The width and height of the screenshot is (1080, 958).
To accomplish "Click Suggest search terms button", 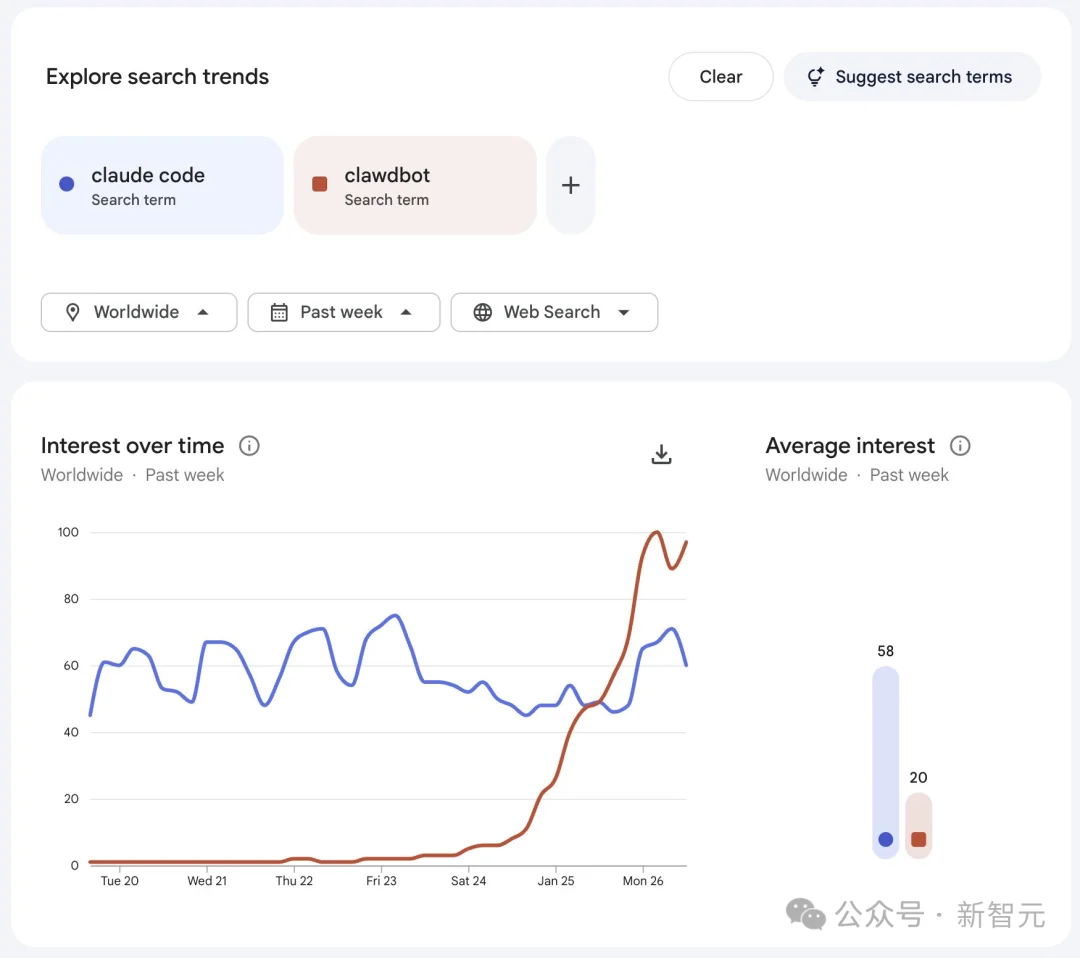I will (911, 77).
